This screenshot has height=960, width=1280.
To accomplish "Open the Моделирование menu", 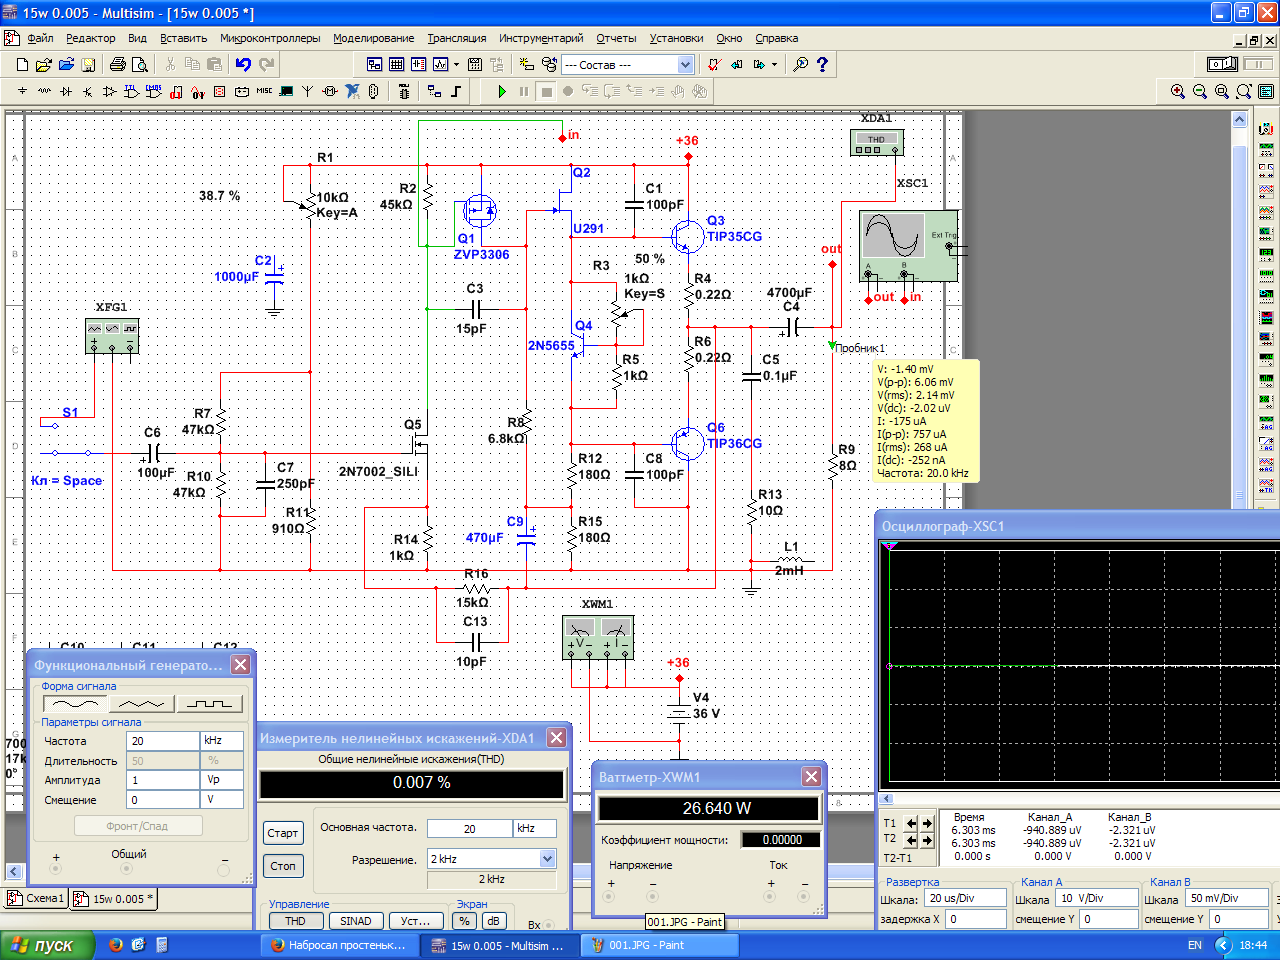I will click(373, 38).
